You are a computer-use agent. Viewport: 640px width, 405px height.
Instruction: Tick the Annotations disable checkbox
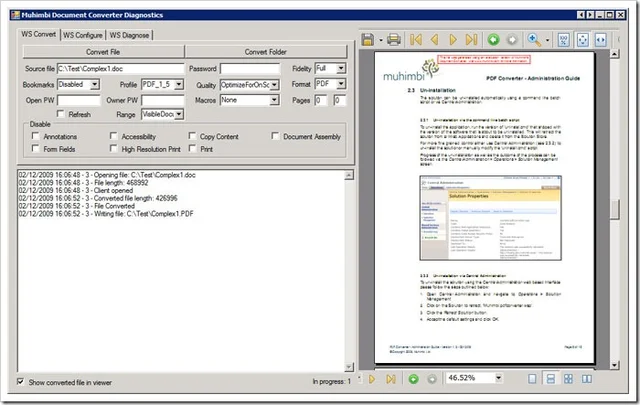click(x=36, y=135)
